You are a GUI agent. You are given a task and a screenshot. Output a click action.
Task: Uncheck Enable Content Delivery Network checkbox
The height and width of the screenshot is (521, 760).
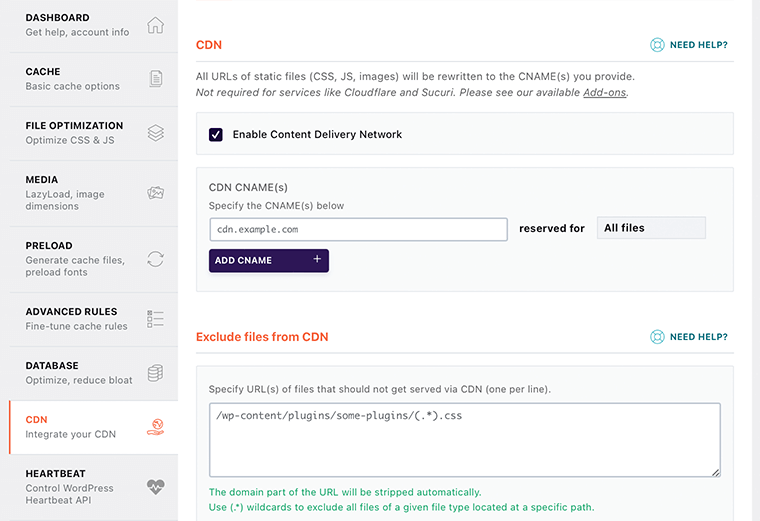tap(215, 134)
